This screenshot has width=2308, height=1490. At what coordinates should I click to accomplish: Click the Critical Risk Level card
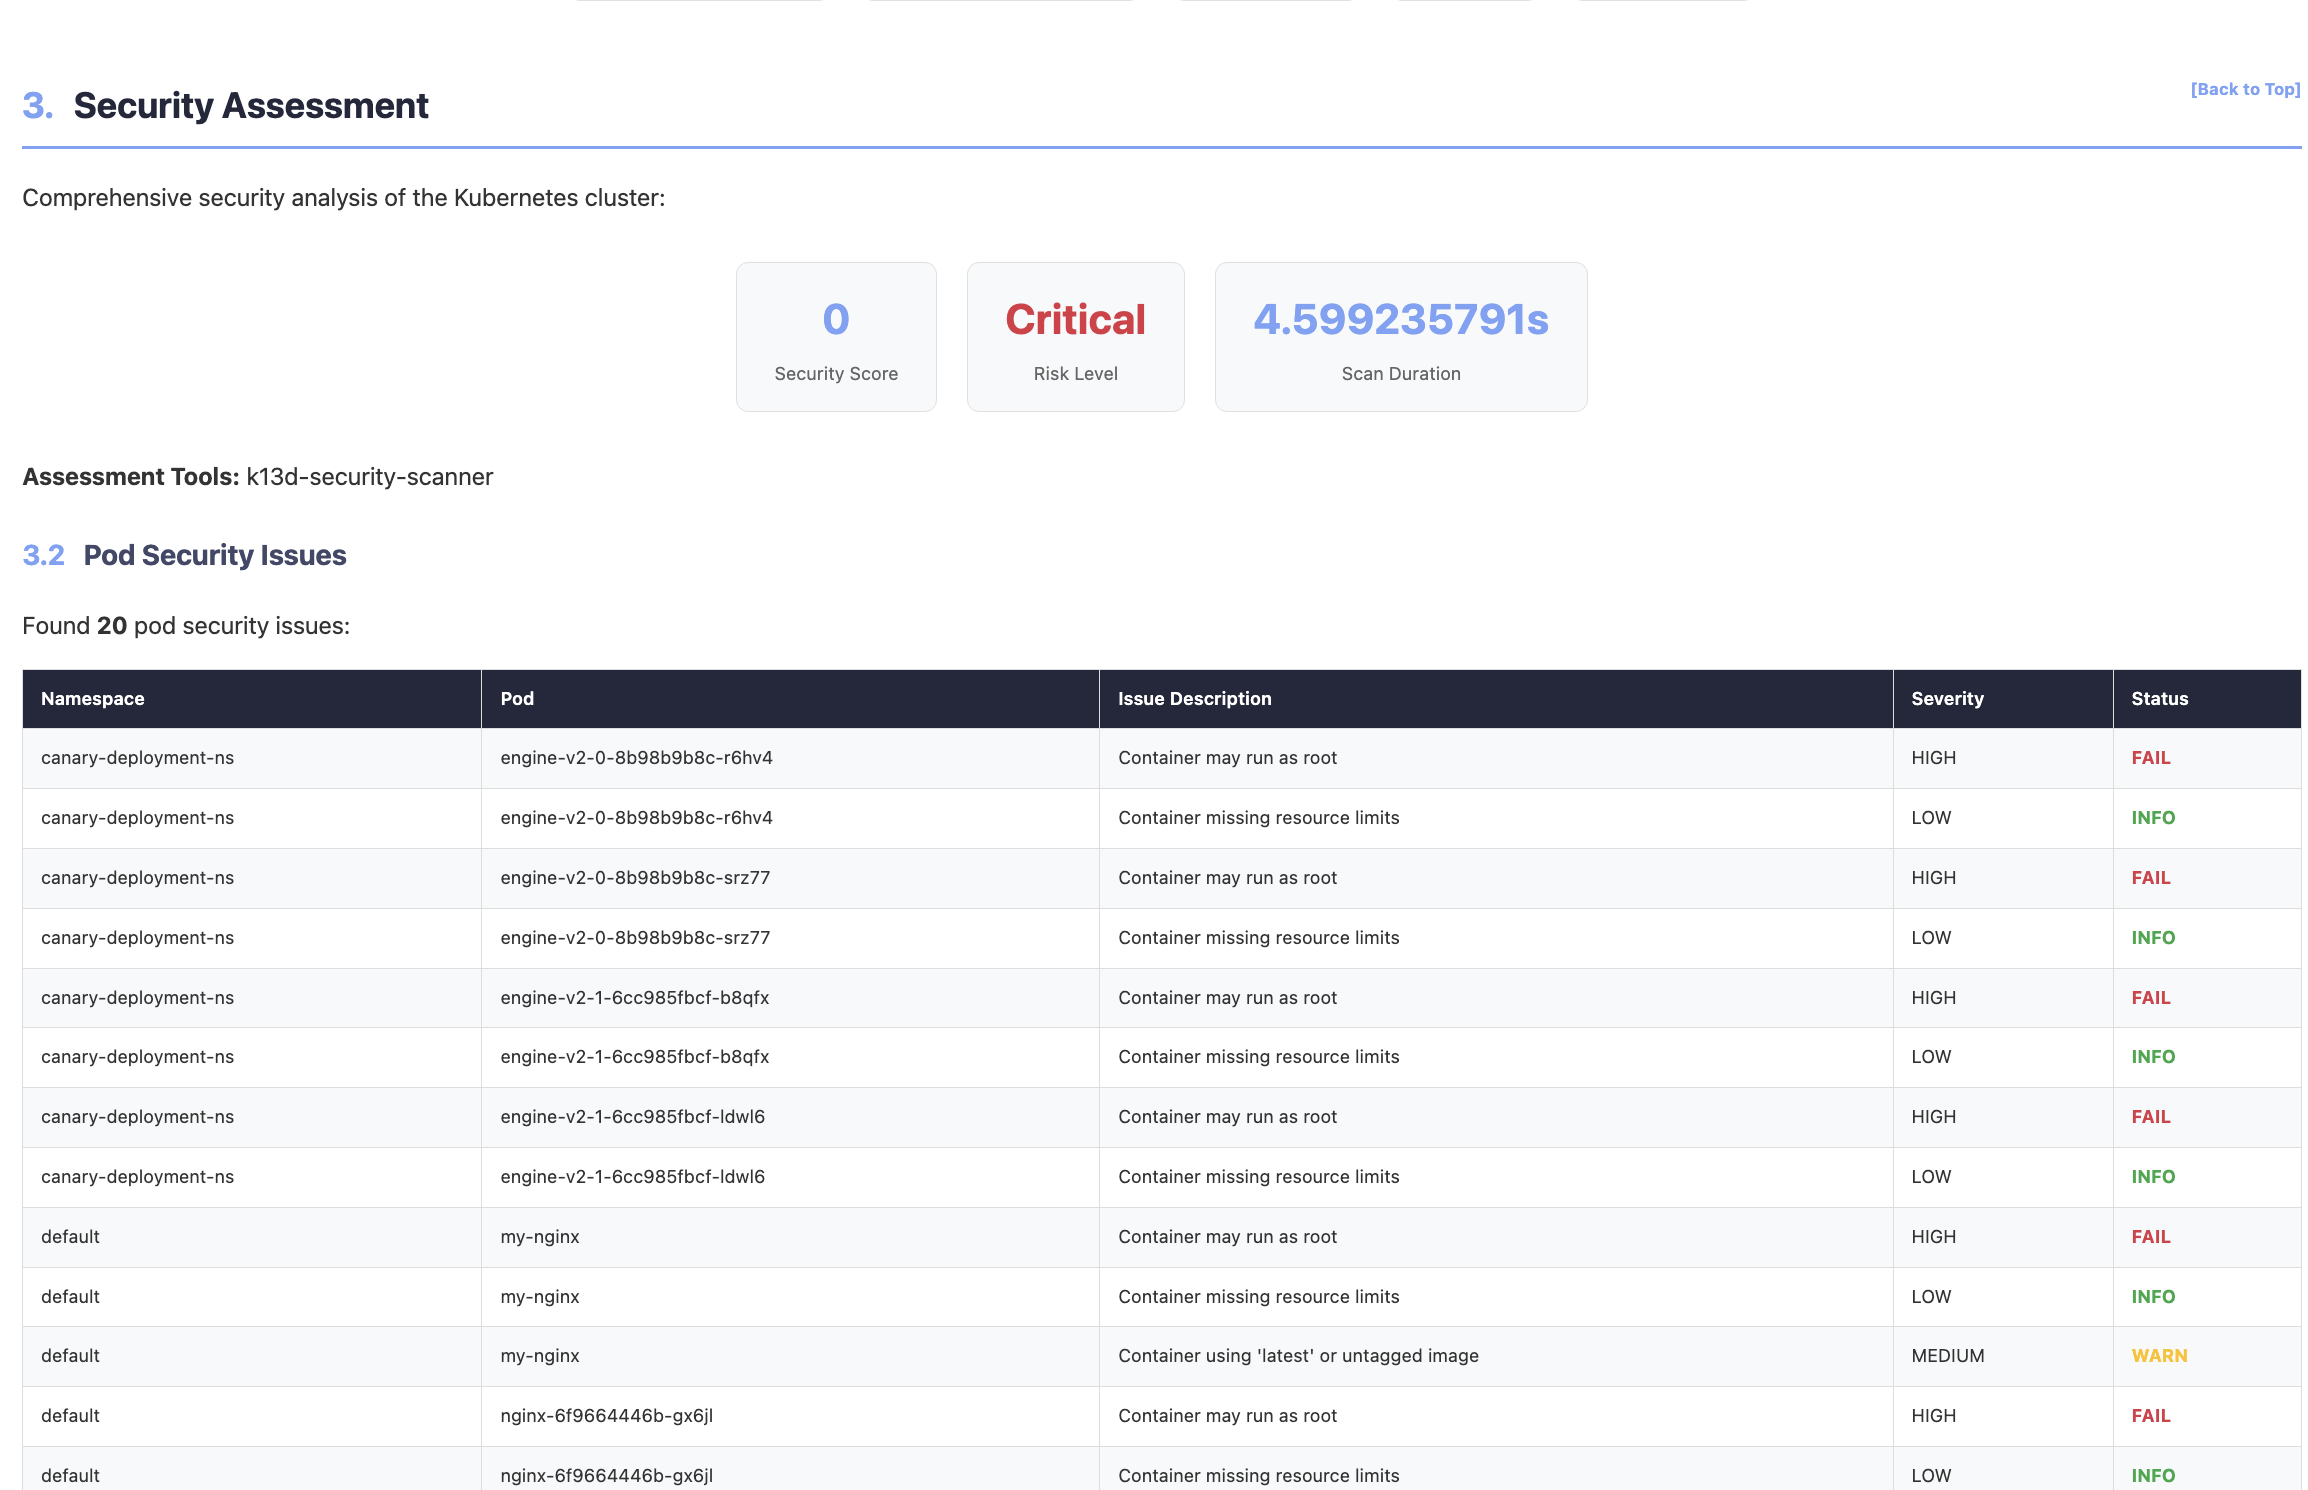click(1075, 337)
